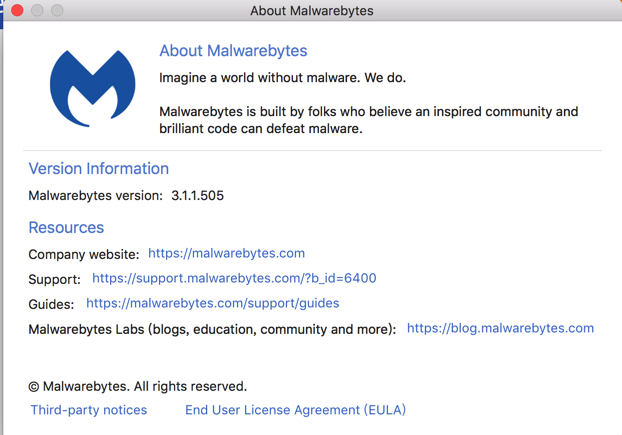Click the 'Company website:' label
Screen dimensions: 622x435
(84, 254)
